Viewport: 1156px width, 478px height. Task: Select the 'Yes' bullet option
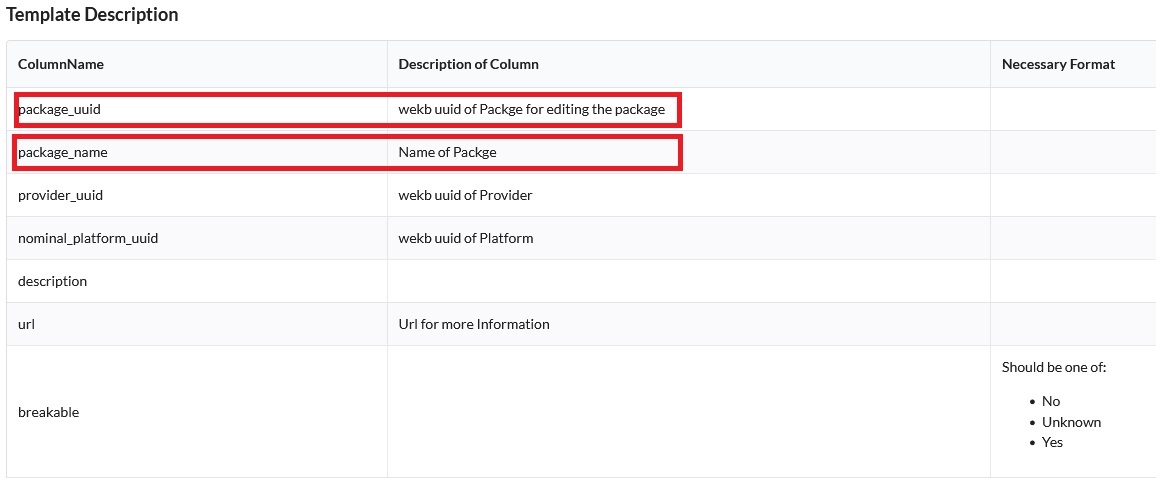(1053, 442)
